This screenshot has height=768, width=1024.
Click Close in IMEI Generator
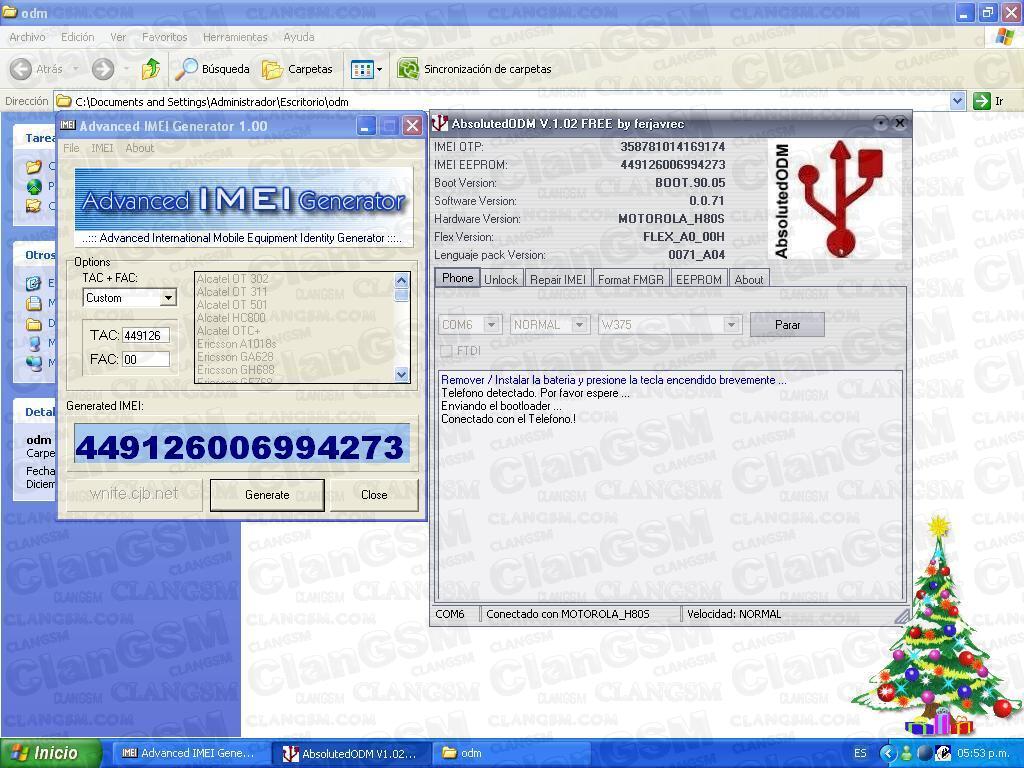point(374,495)
